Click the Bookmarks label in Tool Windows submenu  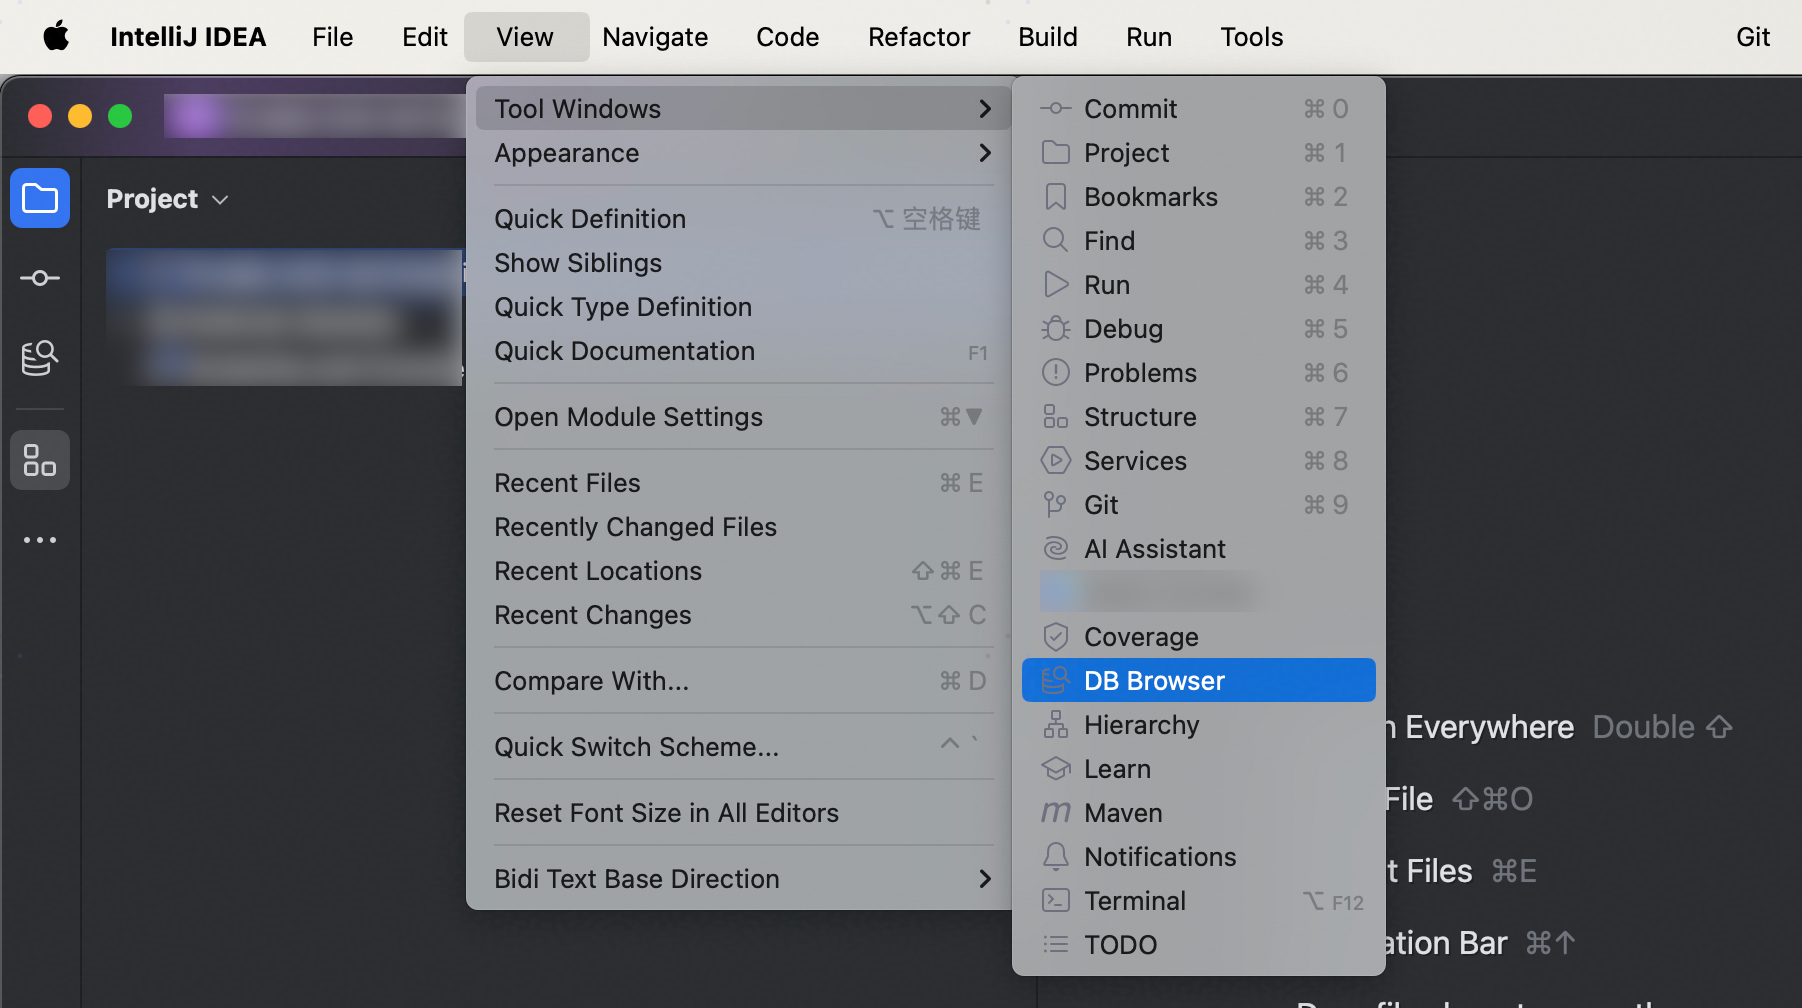click(1151, 196)
